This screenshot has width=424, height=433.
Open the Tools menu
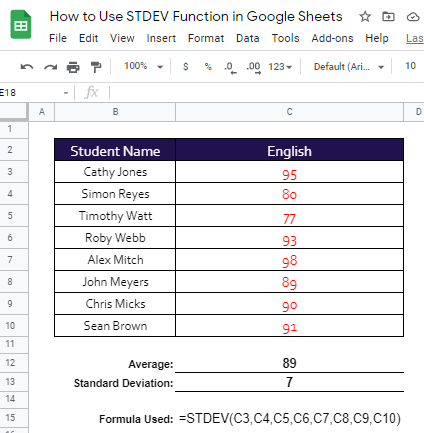coord(285,38)
